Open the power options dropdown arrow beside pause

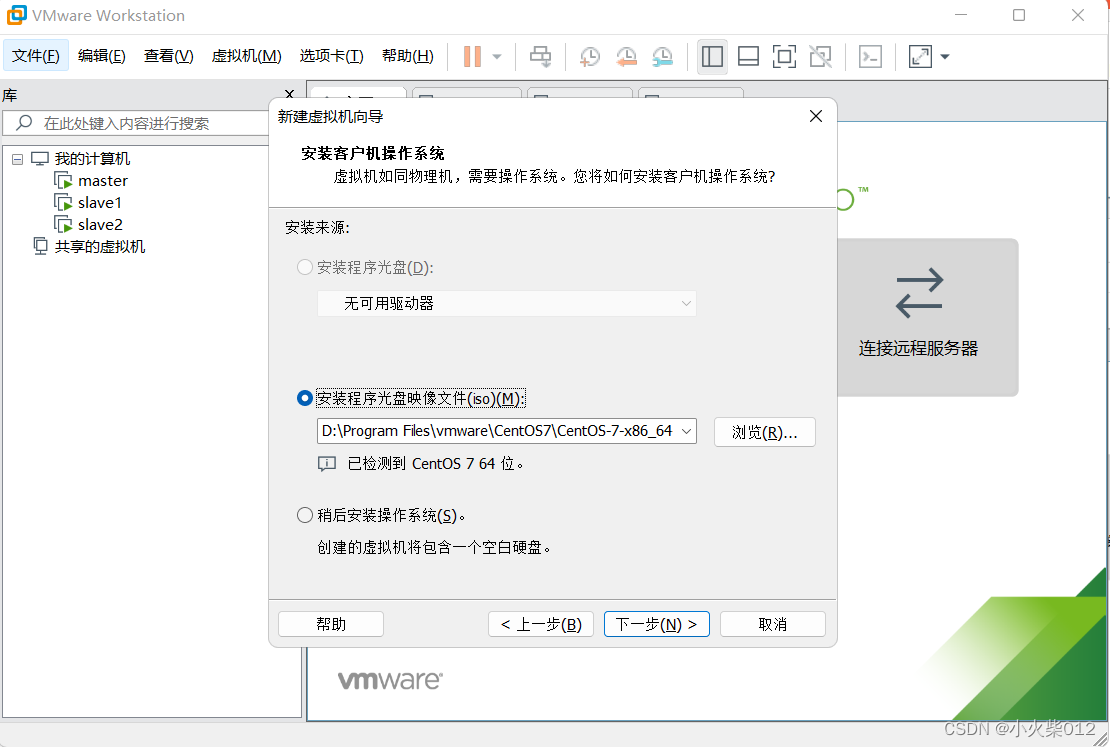tap(497, 57)
